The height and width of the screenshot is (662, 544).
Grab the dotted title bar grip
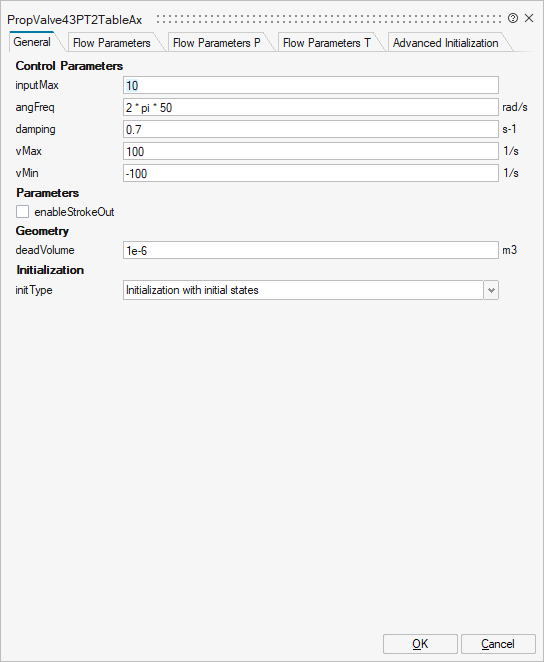pyautogui.click(x=329, y=19)
